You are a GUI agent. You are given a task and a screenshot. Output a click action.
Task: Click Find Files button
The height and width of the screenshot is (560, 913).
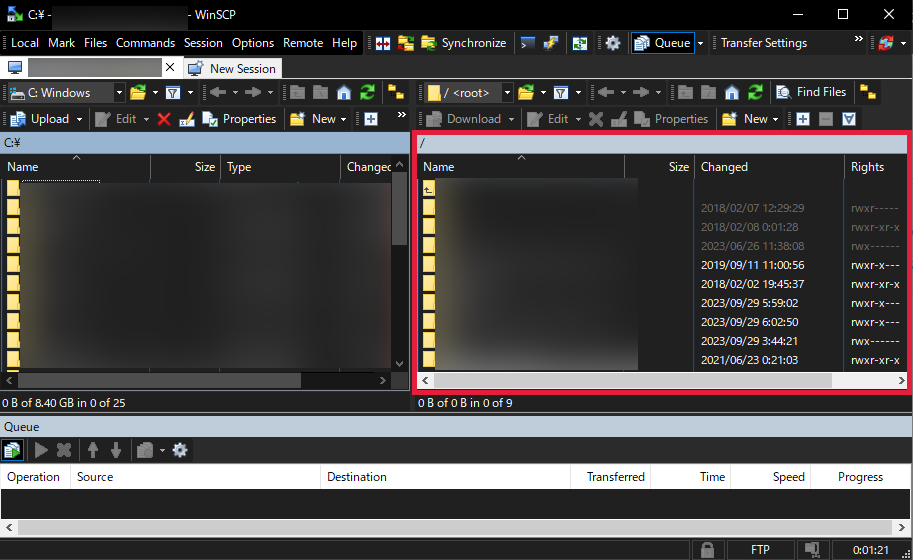click(x=813, y=92)
